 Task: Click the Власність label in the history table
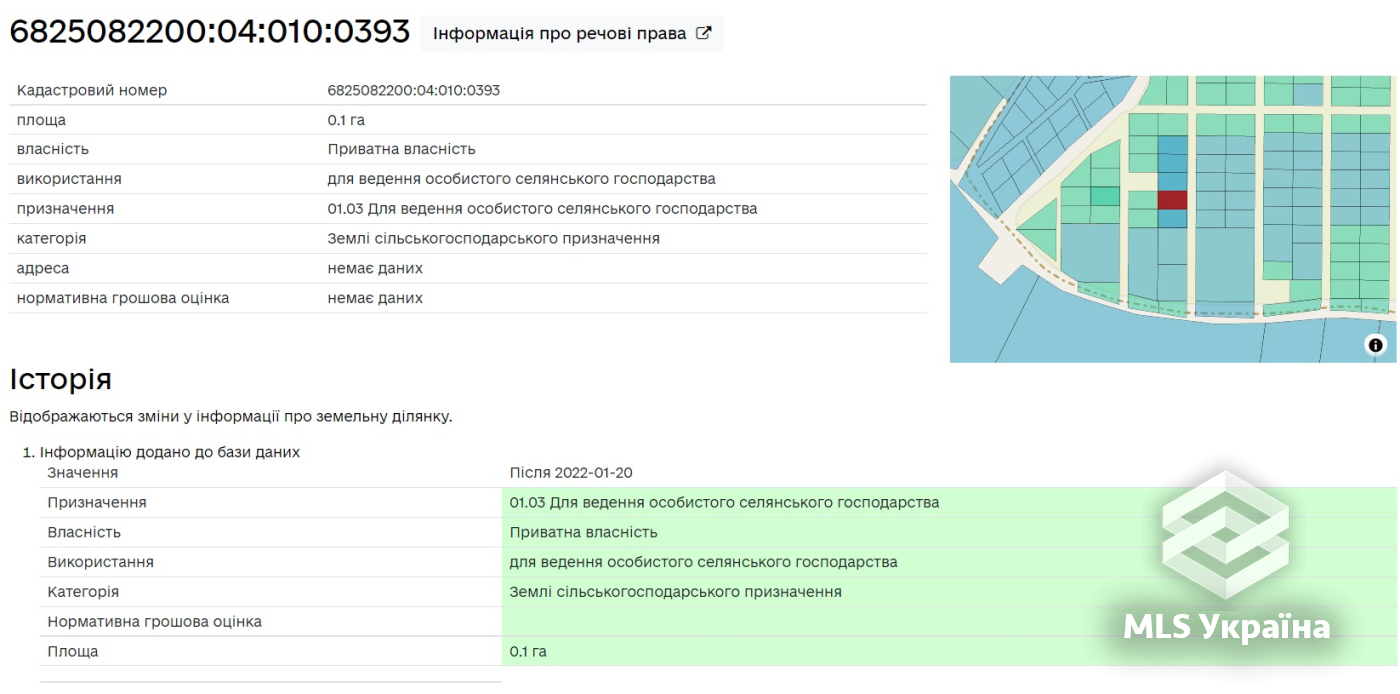84,532
